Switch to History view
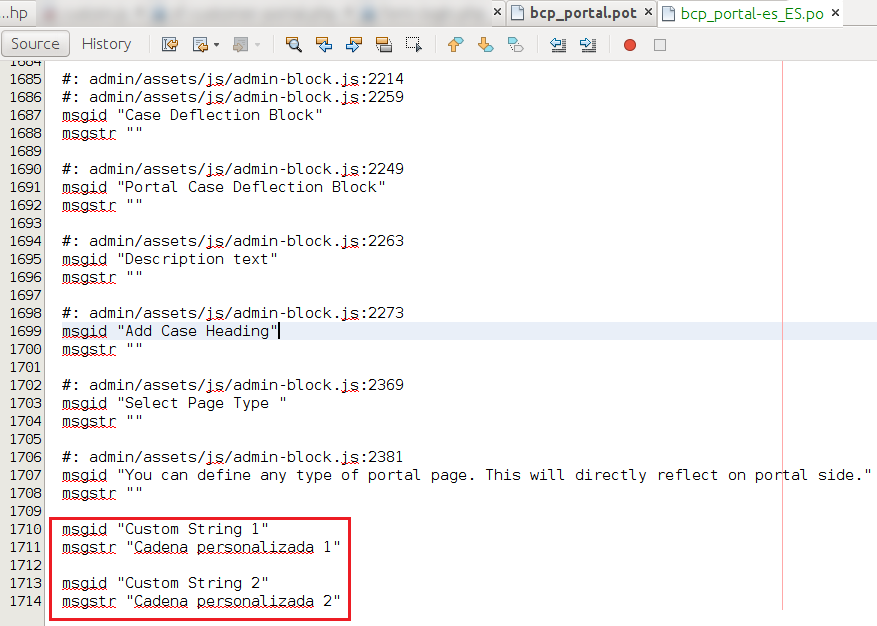The image size is (877, 626). click(106, 44)
